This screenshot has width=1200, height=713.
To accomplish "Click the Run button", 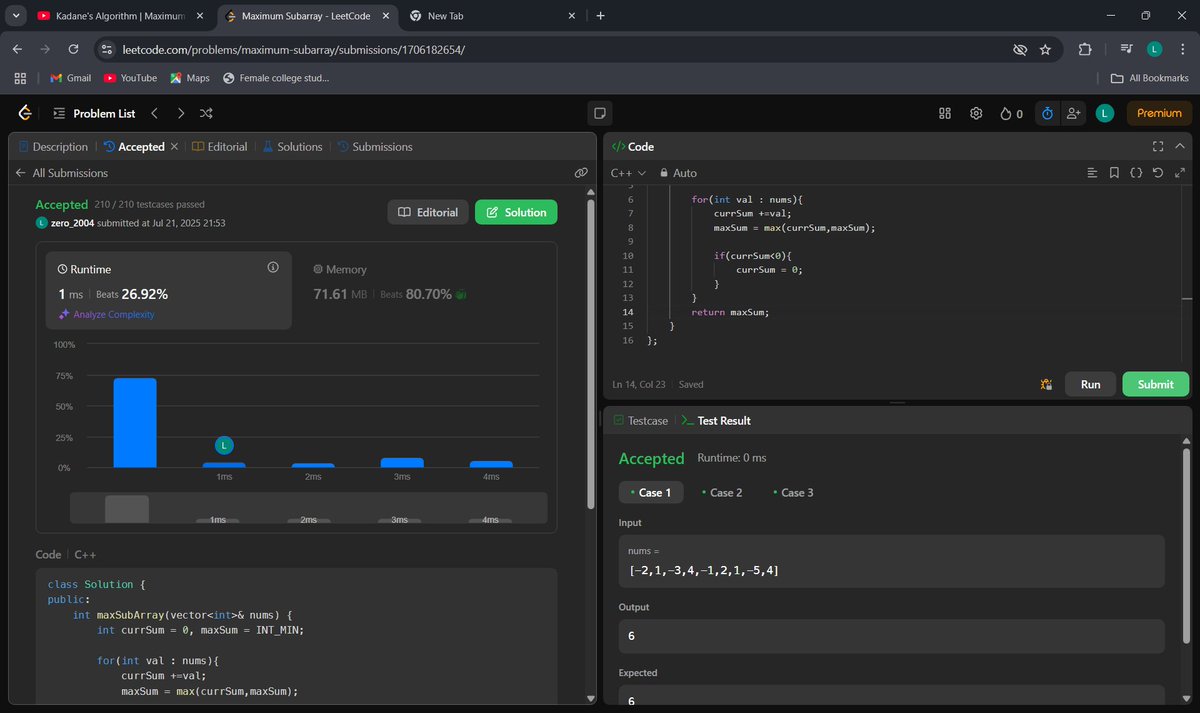I will click(1090, 384).
